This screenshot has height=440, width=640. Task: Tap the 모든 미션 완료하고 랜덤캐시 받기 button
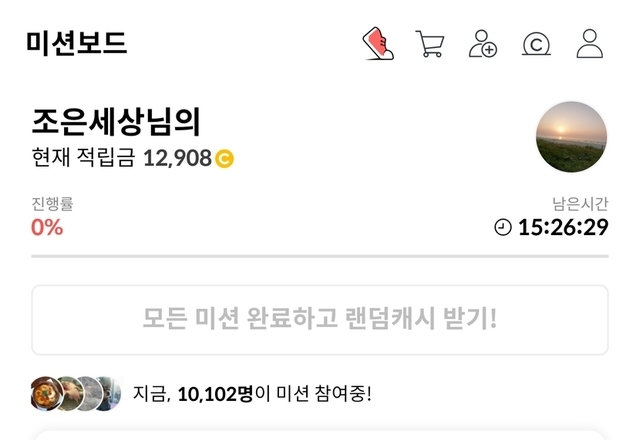[x=320, y=320]
